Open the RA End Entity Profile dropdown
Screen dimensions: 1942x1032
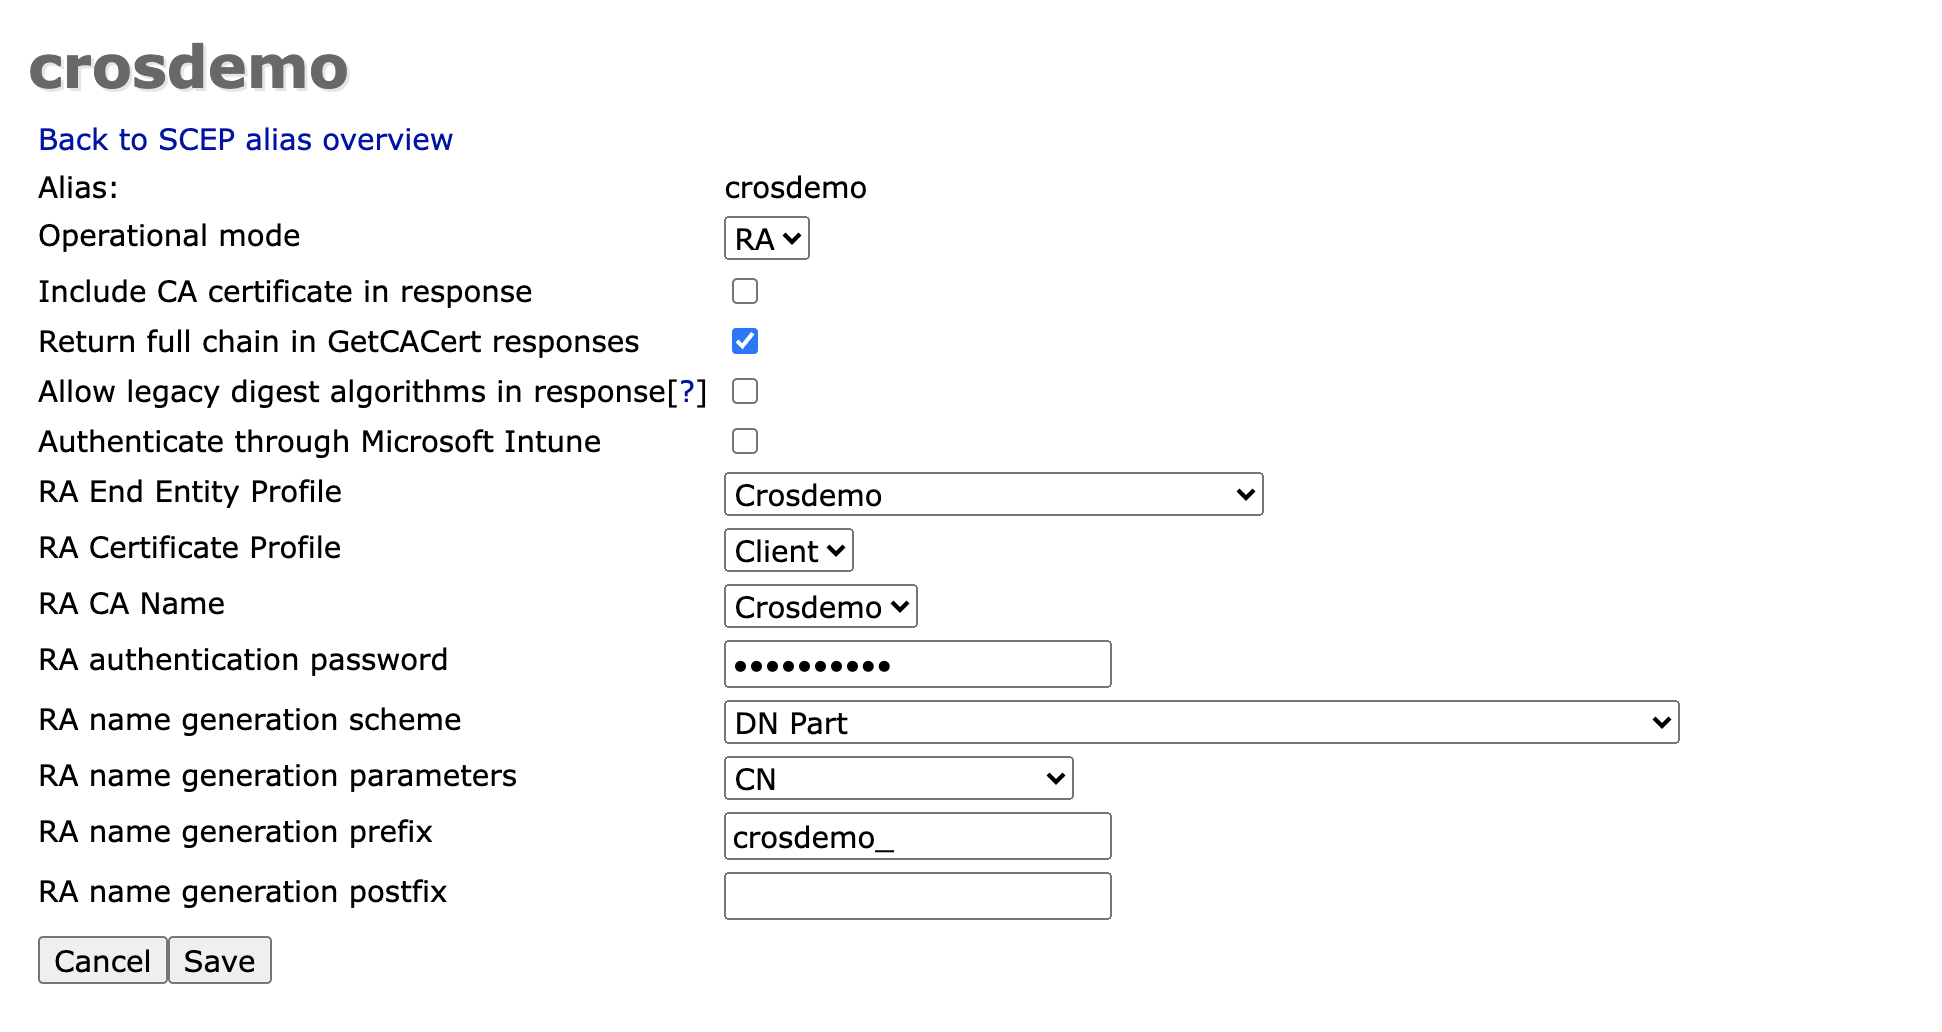(993, 494)
